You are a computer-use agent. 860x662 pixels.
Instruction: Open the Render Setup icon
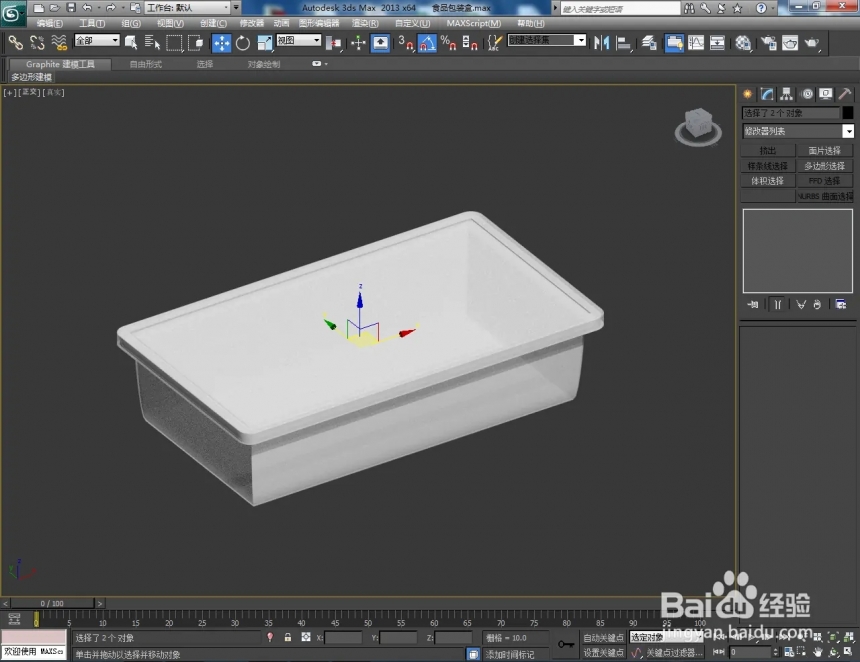pos(768,43)
